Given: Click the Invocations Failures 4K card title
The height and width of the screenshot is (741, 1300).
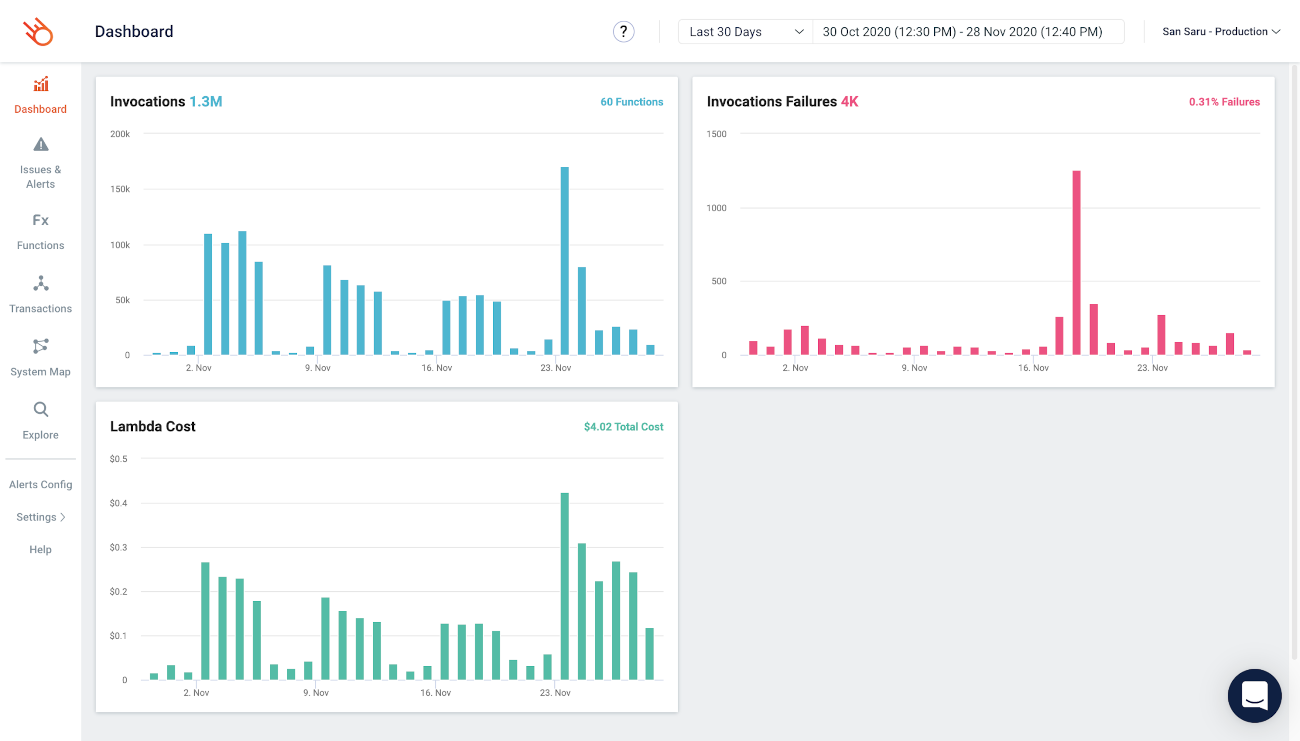Looking at the screenshot, I should 782,101.
